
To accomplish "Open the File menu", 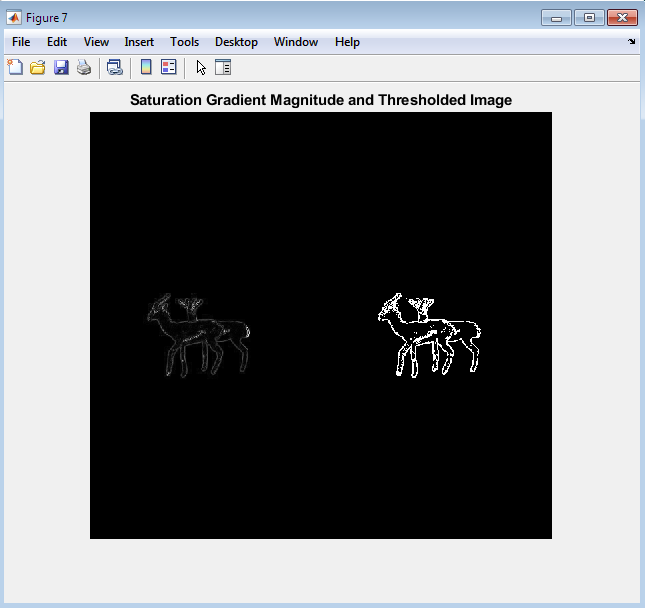I will point(21,42).
